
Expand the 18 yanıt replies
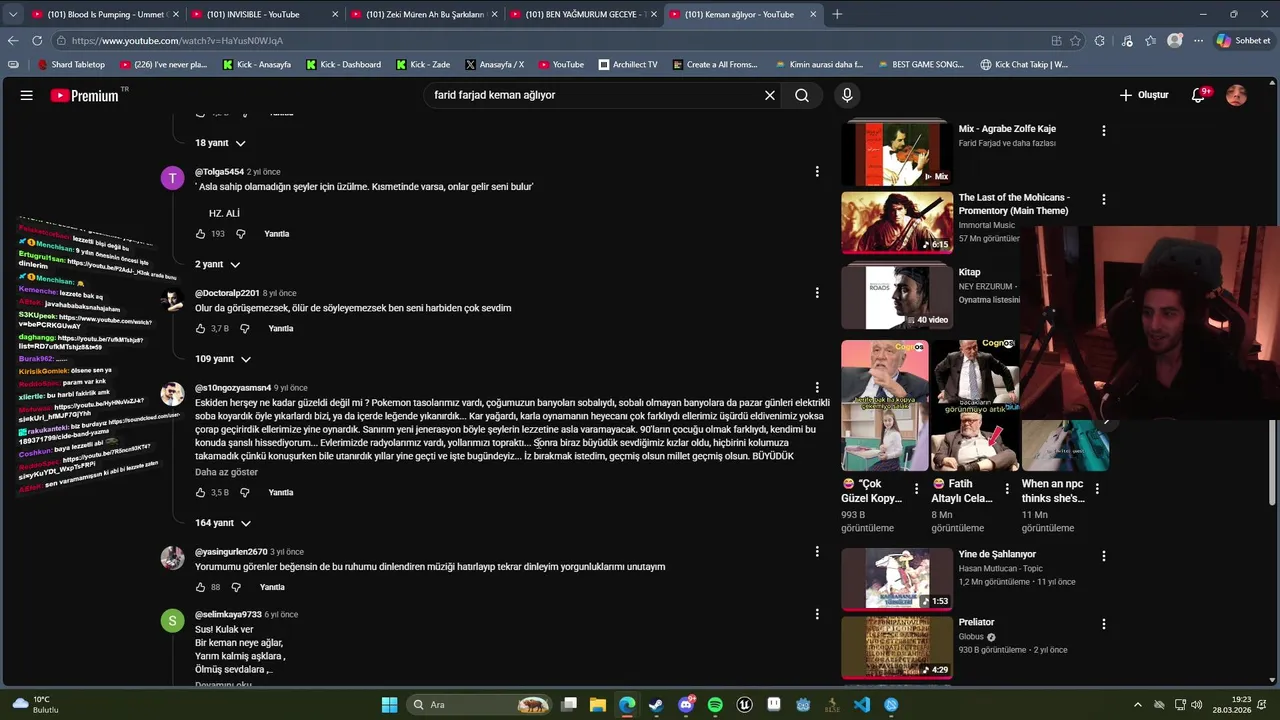pyautogui.click(x=220, y=143)
